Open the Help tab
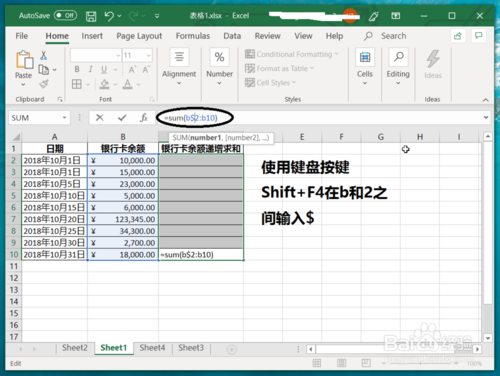 334,36
